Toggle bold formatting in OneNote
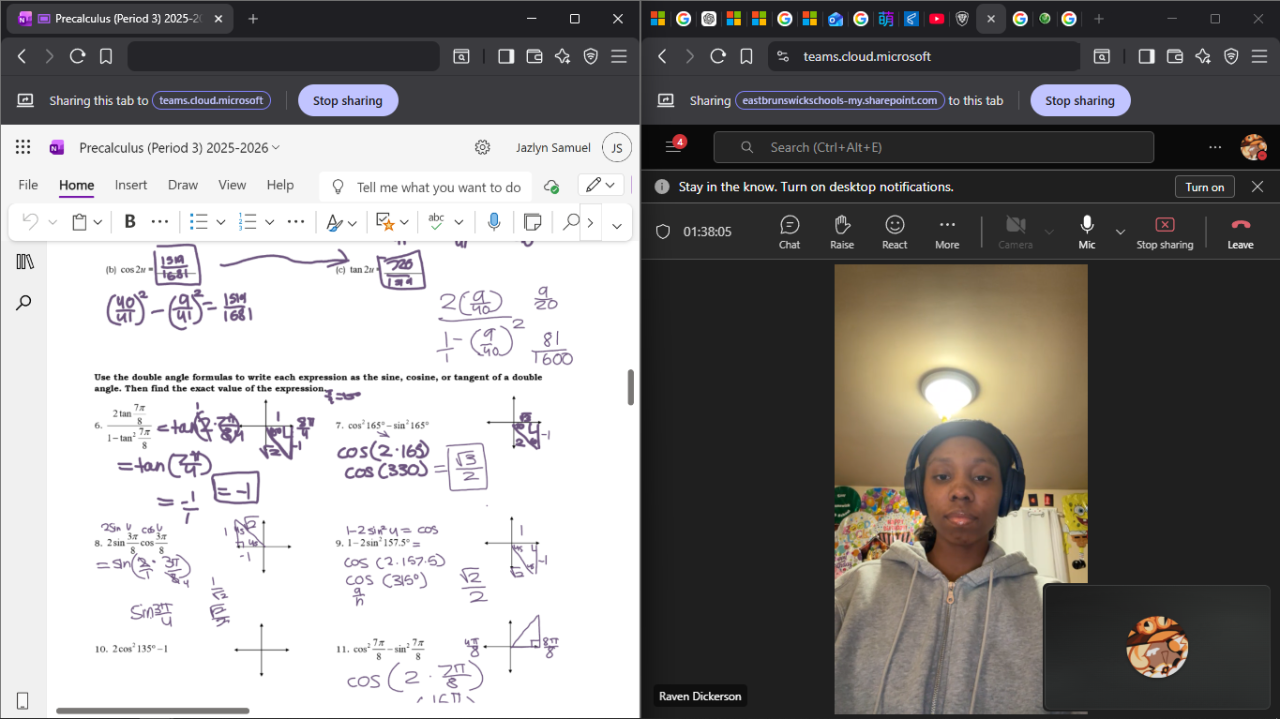Image resolution: width=1280 pixels, height=719 pixels. point(130,222)
